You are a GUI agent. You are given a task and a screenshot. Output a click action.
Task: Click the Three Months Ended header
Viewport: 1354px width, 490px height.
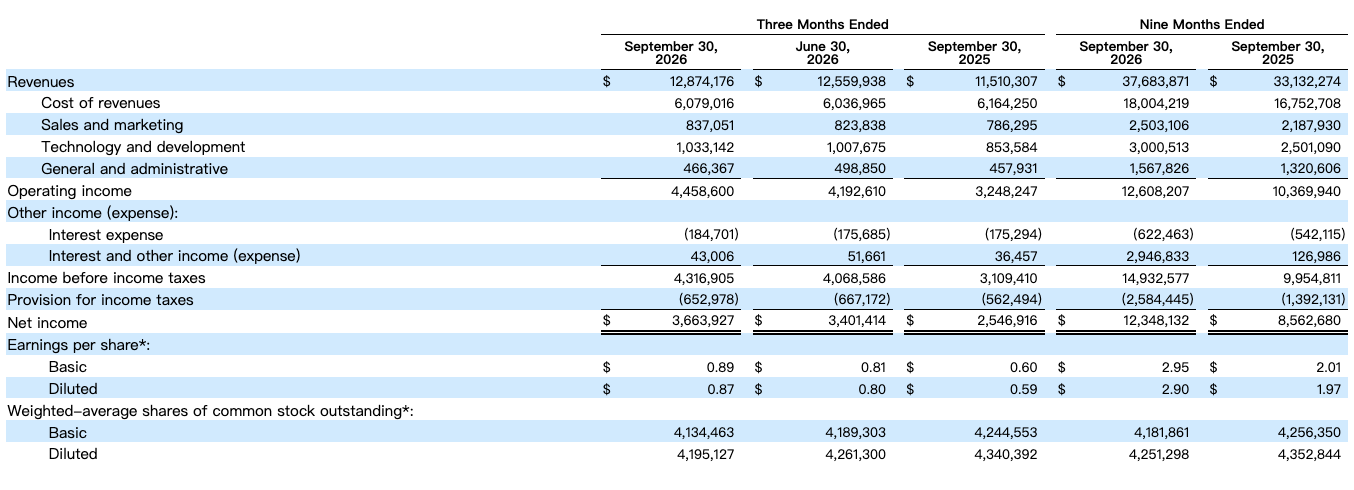tap(822, 24)
